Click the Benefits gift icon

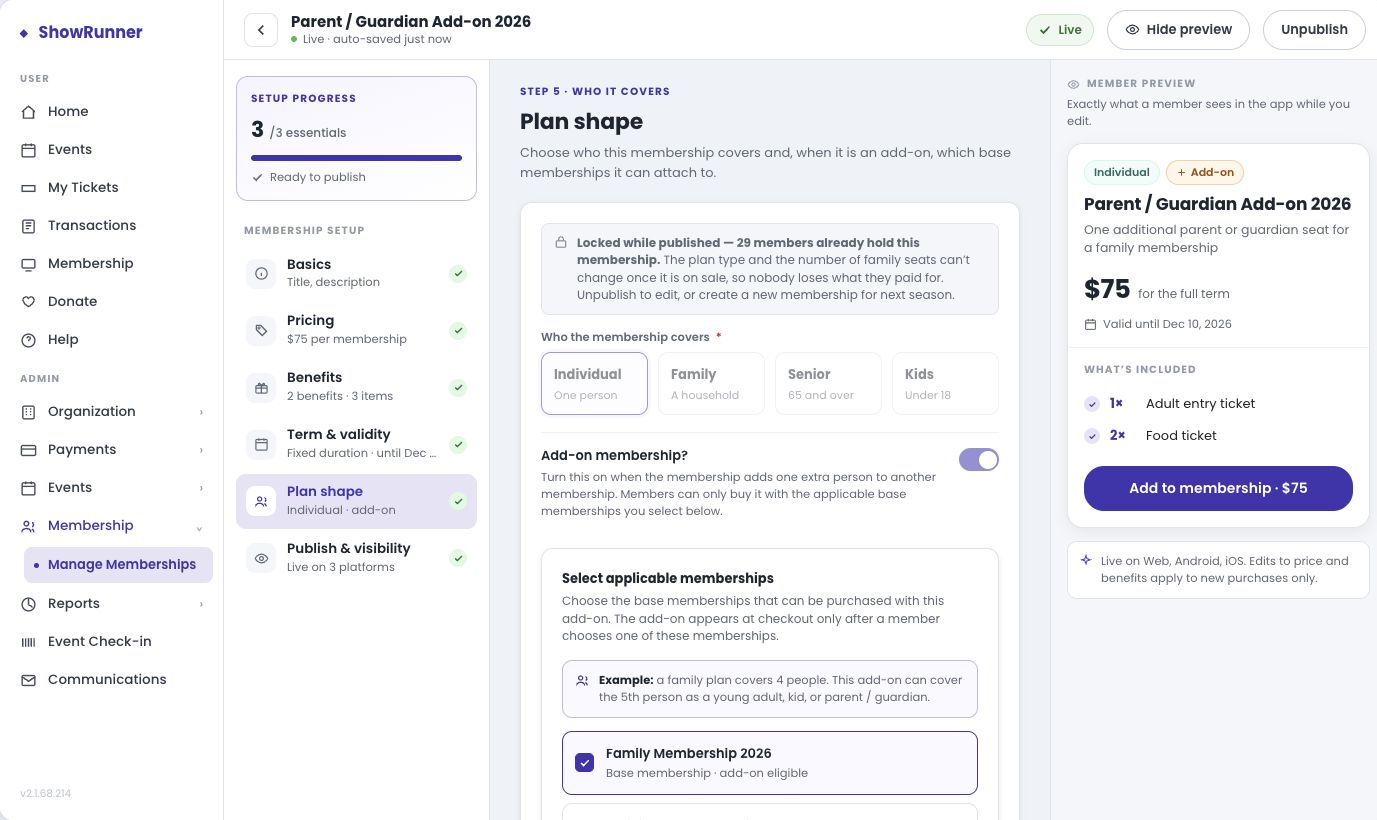click(x=262, y=387)
